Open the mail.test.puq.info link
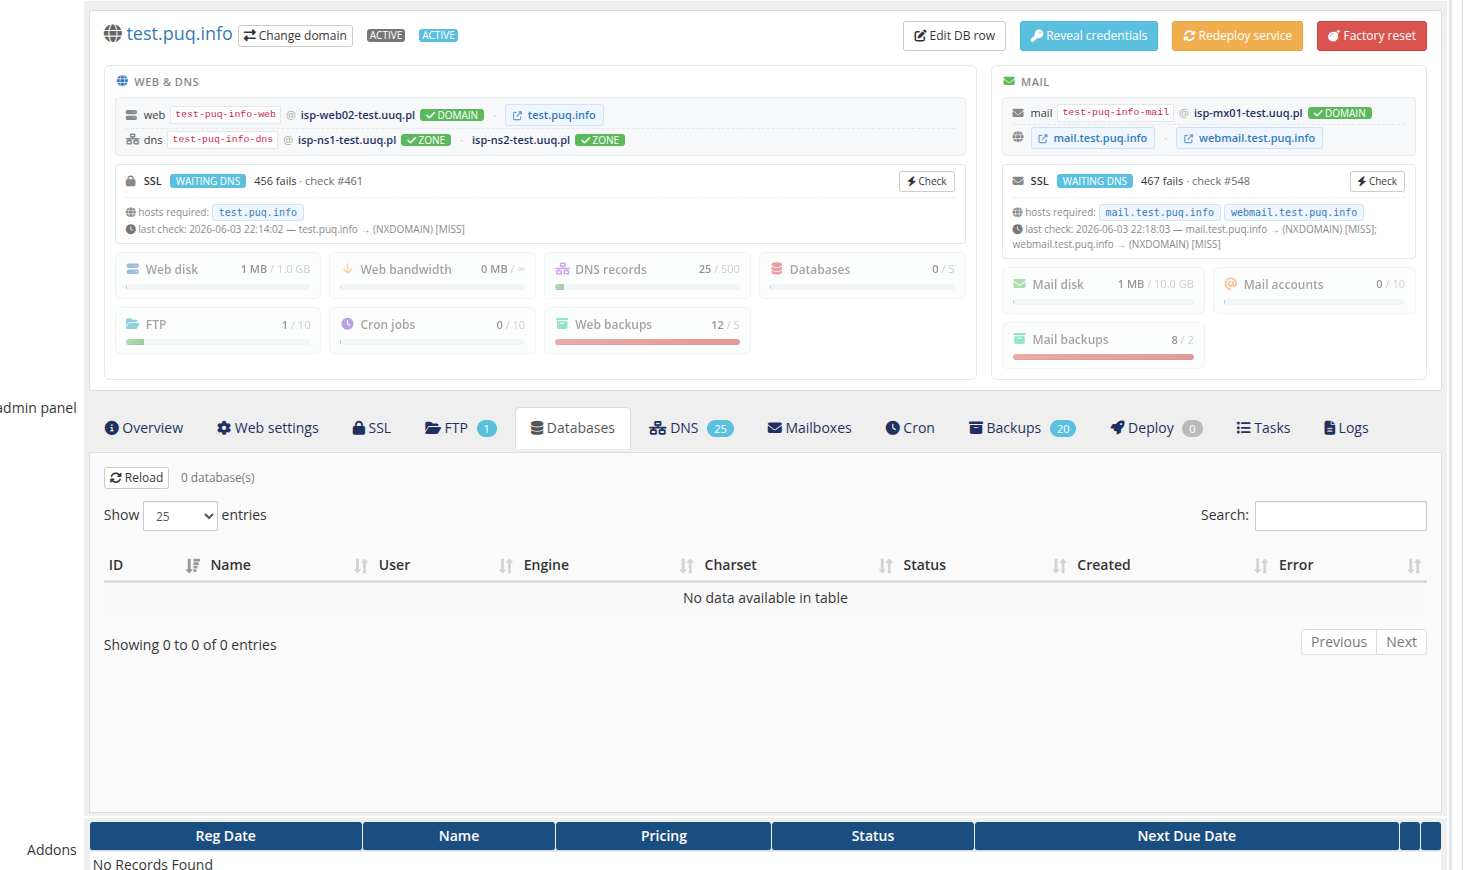1475x870 pixels. pyautogui.click(x=1092, y=138)
